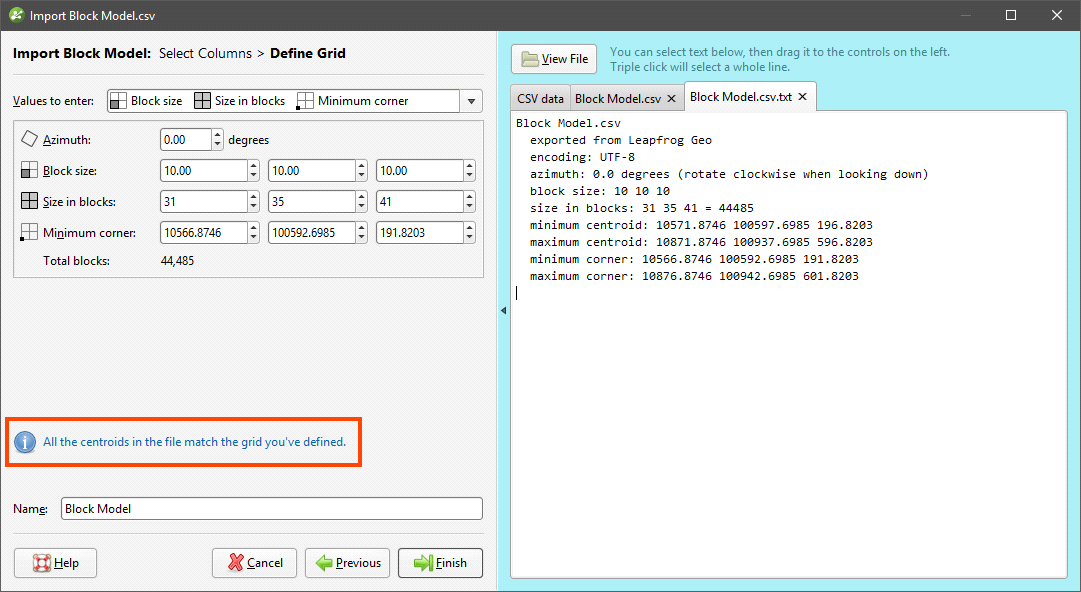Click the Minimum corner row icon

[x=29, y=232]
